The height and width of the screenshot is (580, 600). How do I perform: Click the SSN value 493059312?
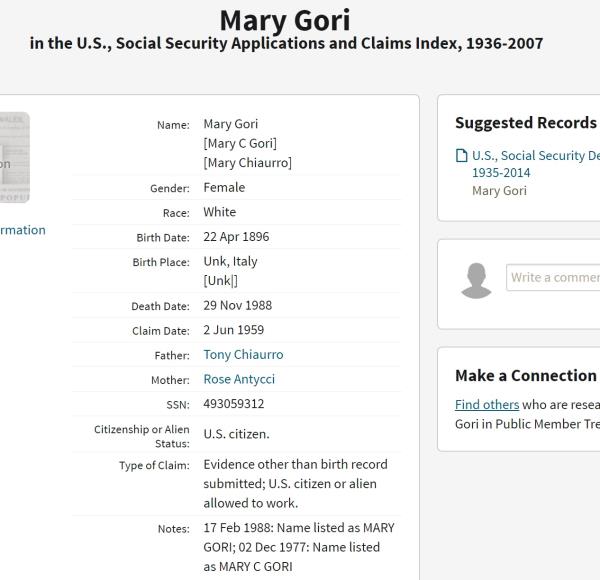coord(234,404)
